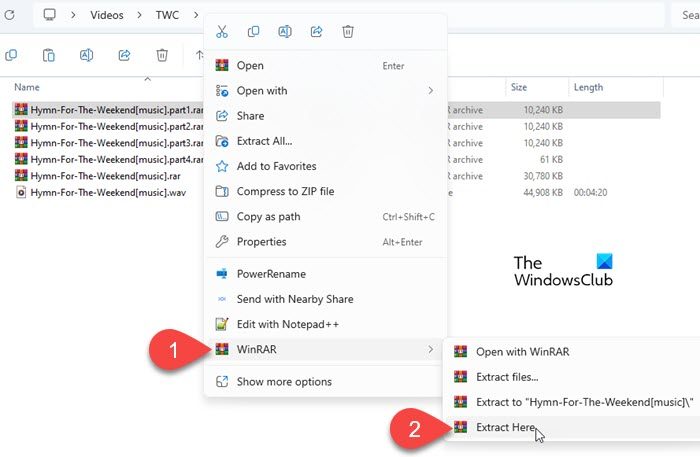Click the This PC monitor icon in breadcrumb
Screen dimensions: 700x457
[x=50, y=15]
